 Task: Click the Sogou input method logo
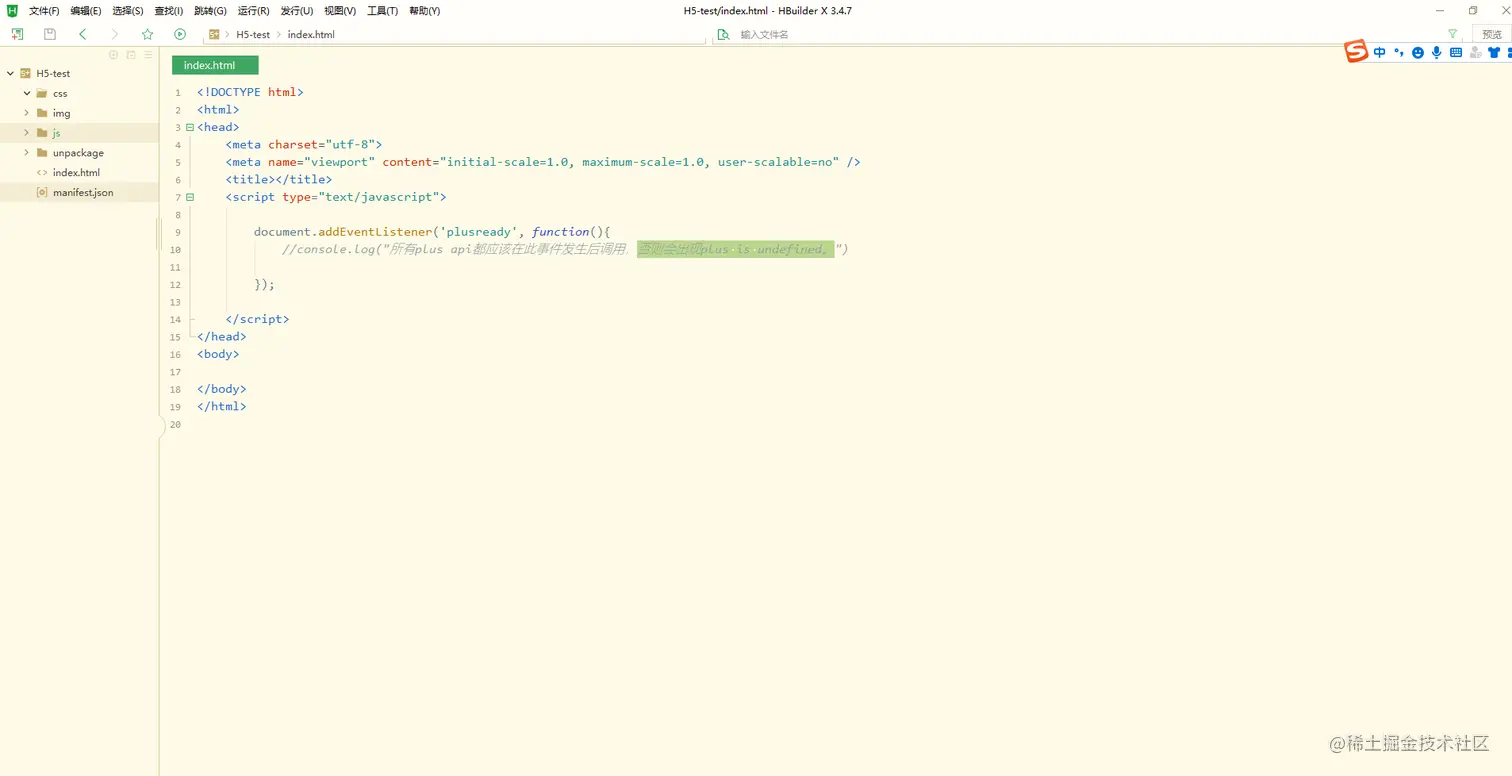(1356, 52)
